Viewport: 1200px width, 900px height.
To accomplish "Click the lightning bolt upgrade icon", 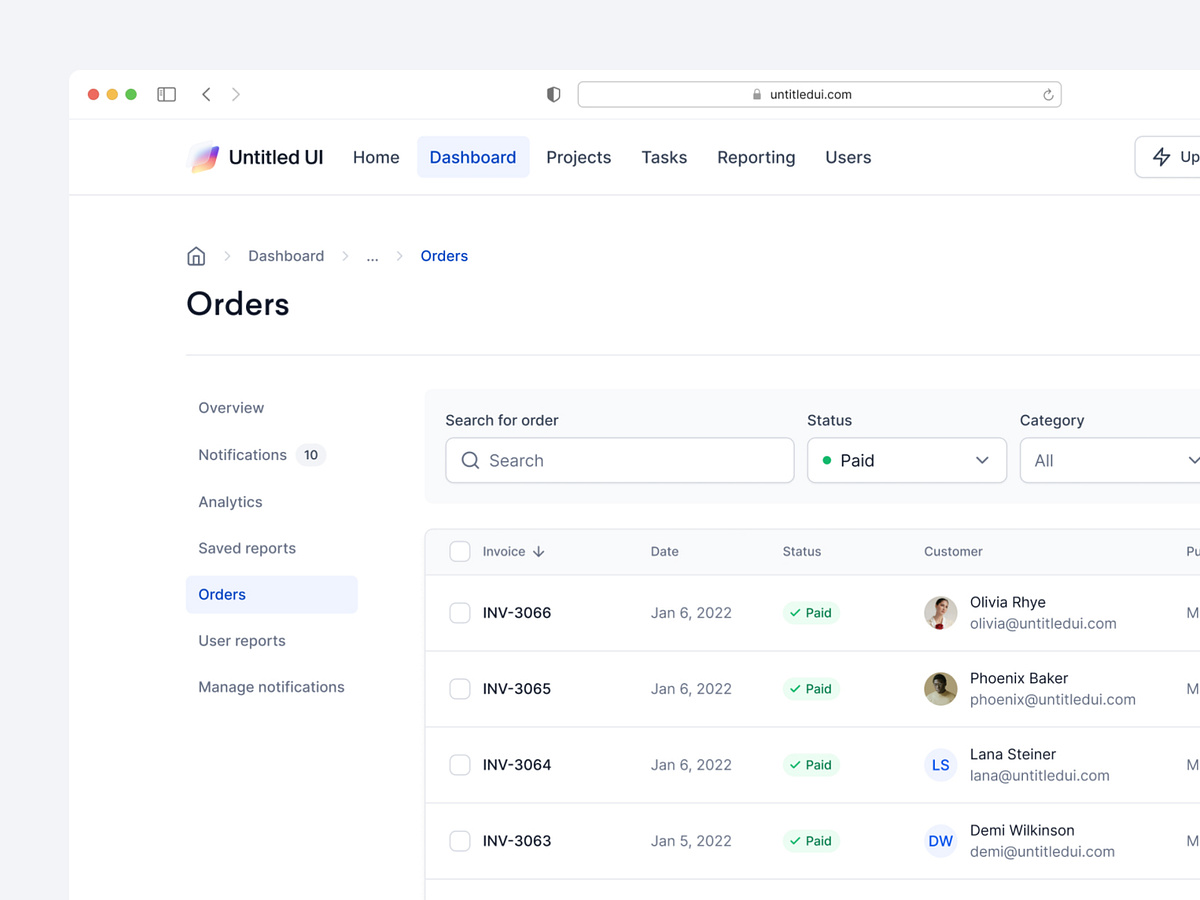I will pos(1161,157).
